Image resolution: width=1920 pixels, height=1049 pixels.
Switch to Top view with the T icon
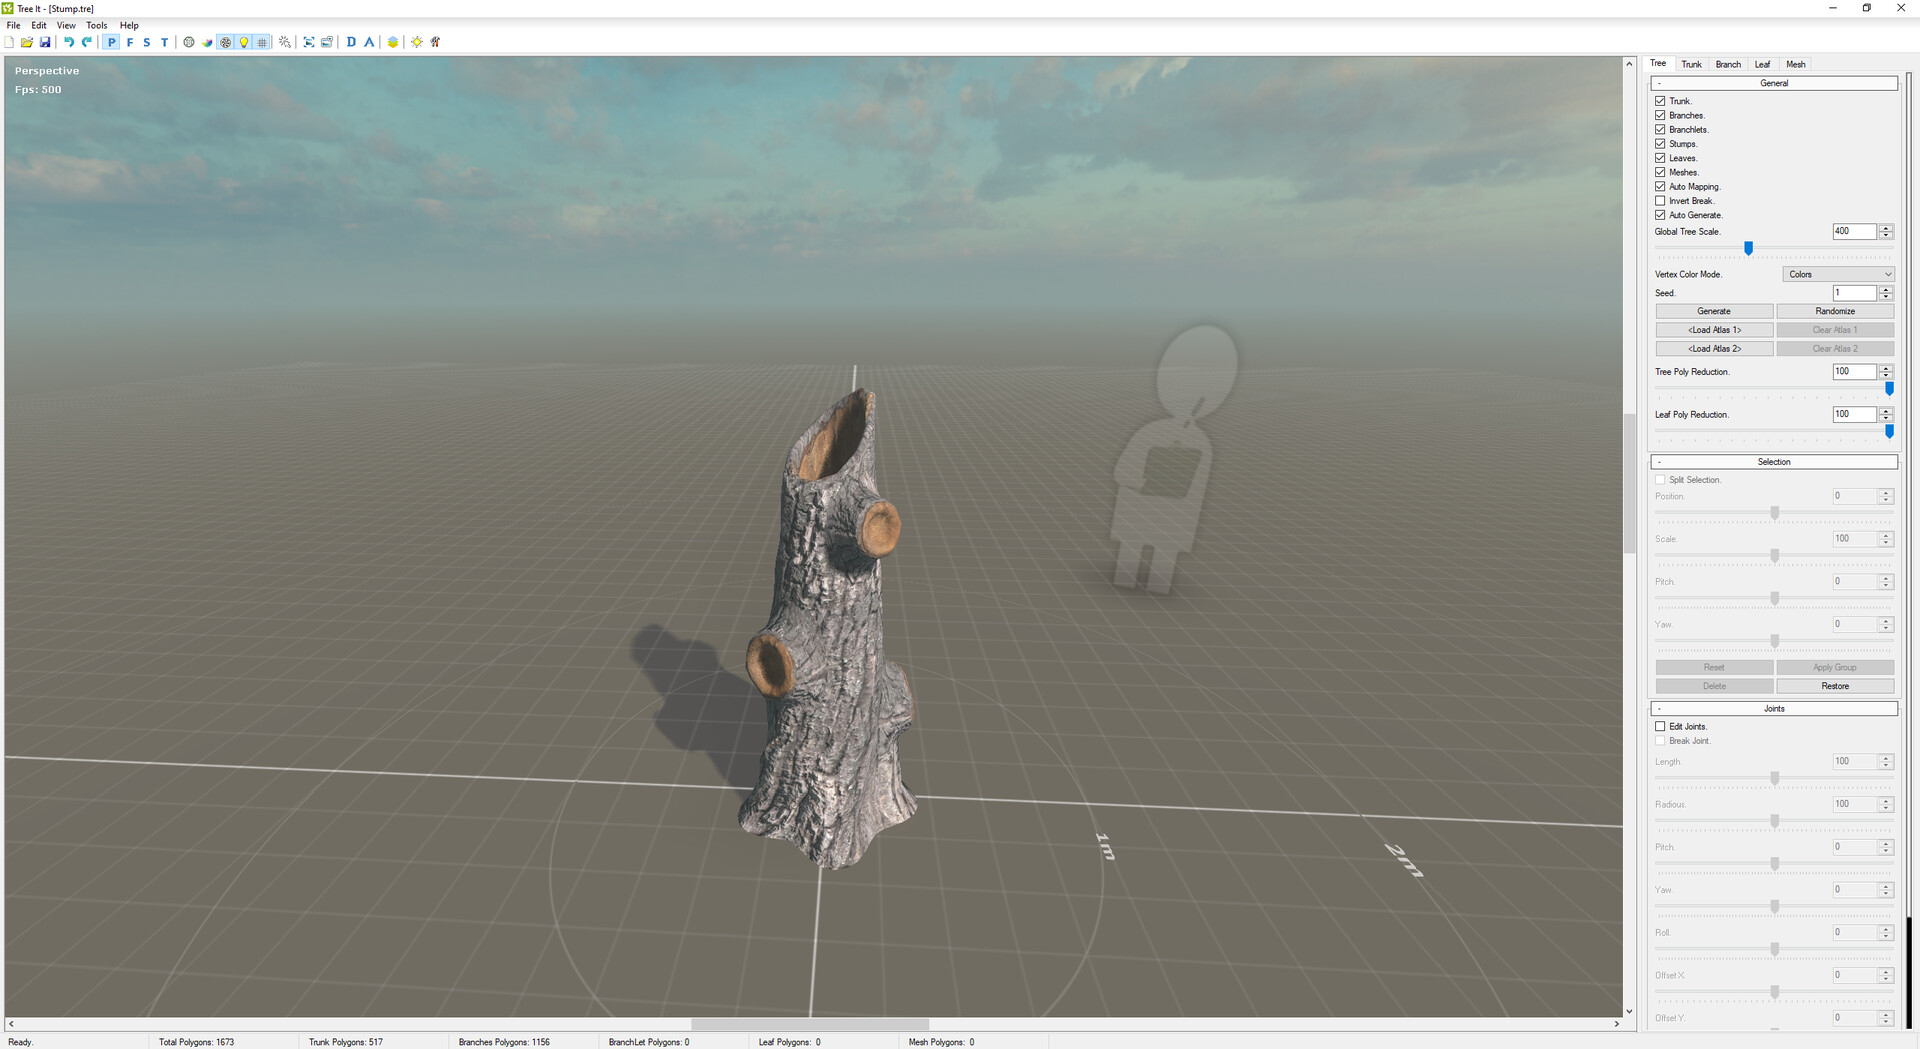click(164, 42)
